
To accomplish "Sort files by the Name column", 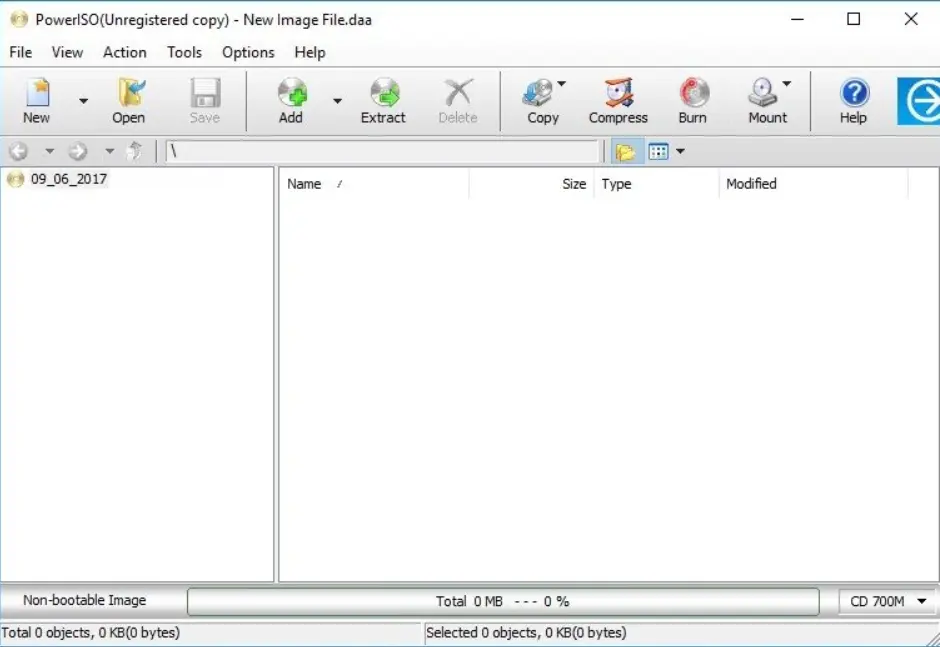I will [x=304, y=184].
